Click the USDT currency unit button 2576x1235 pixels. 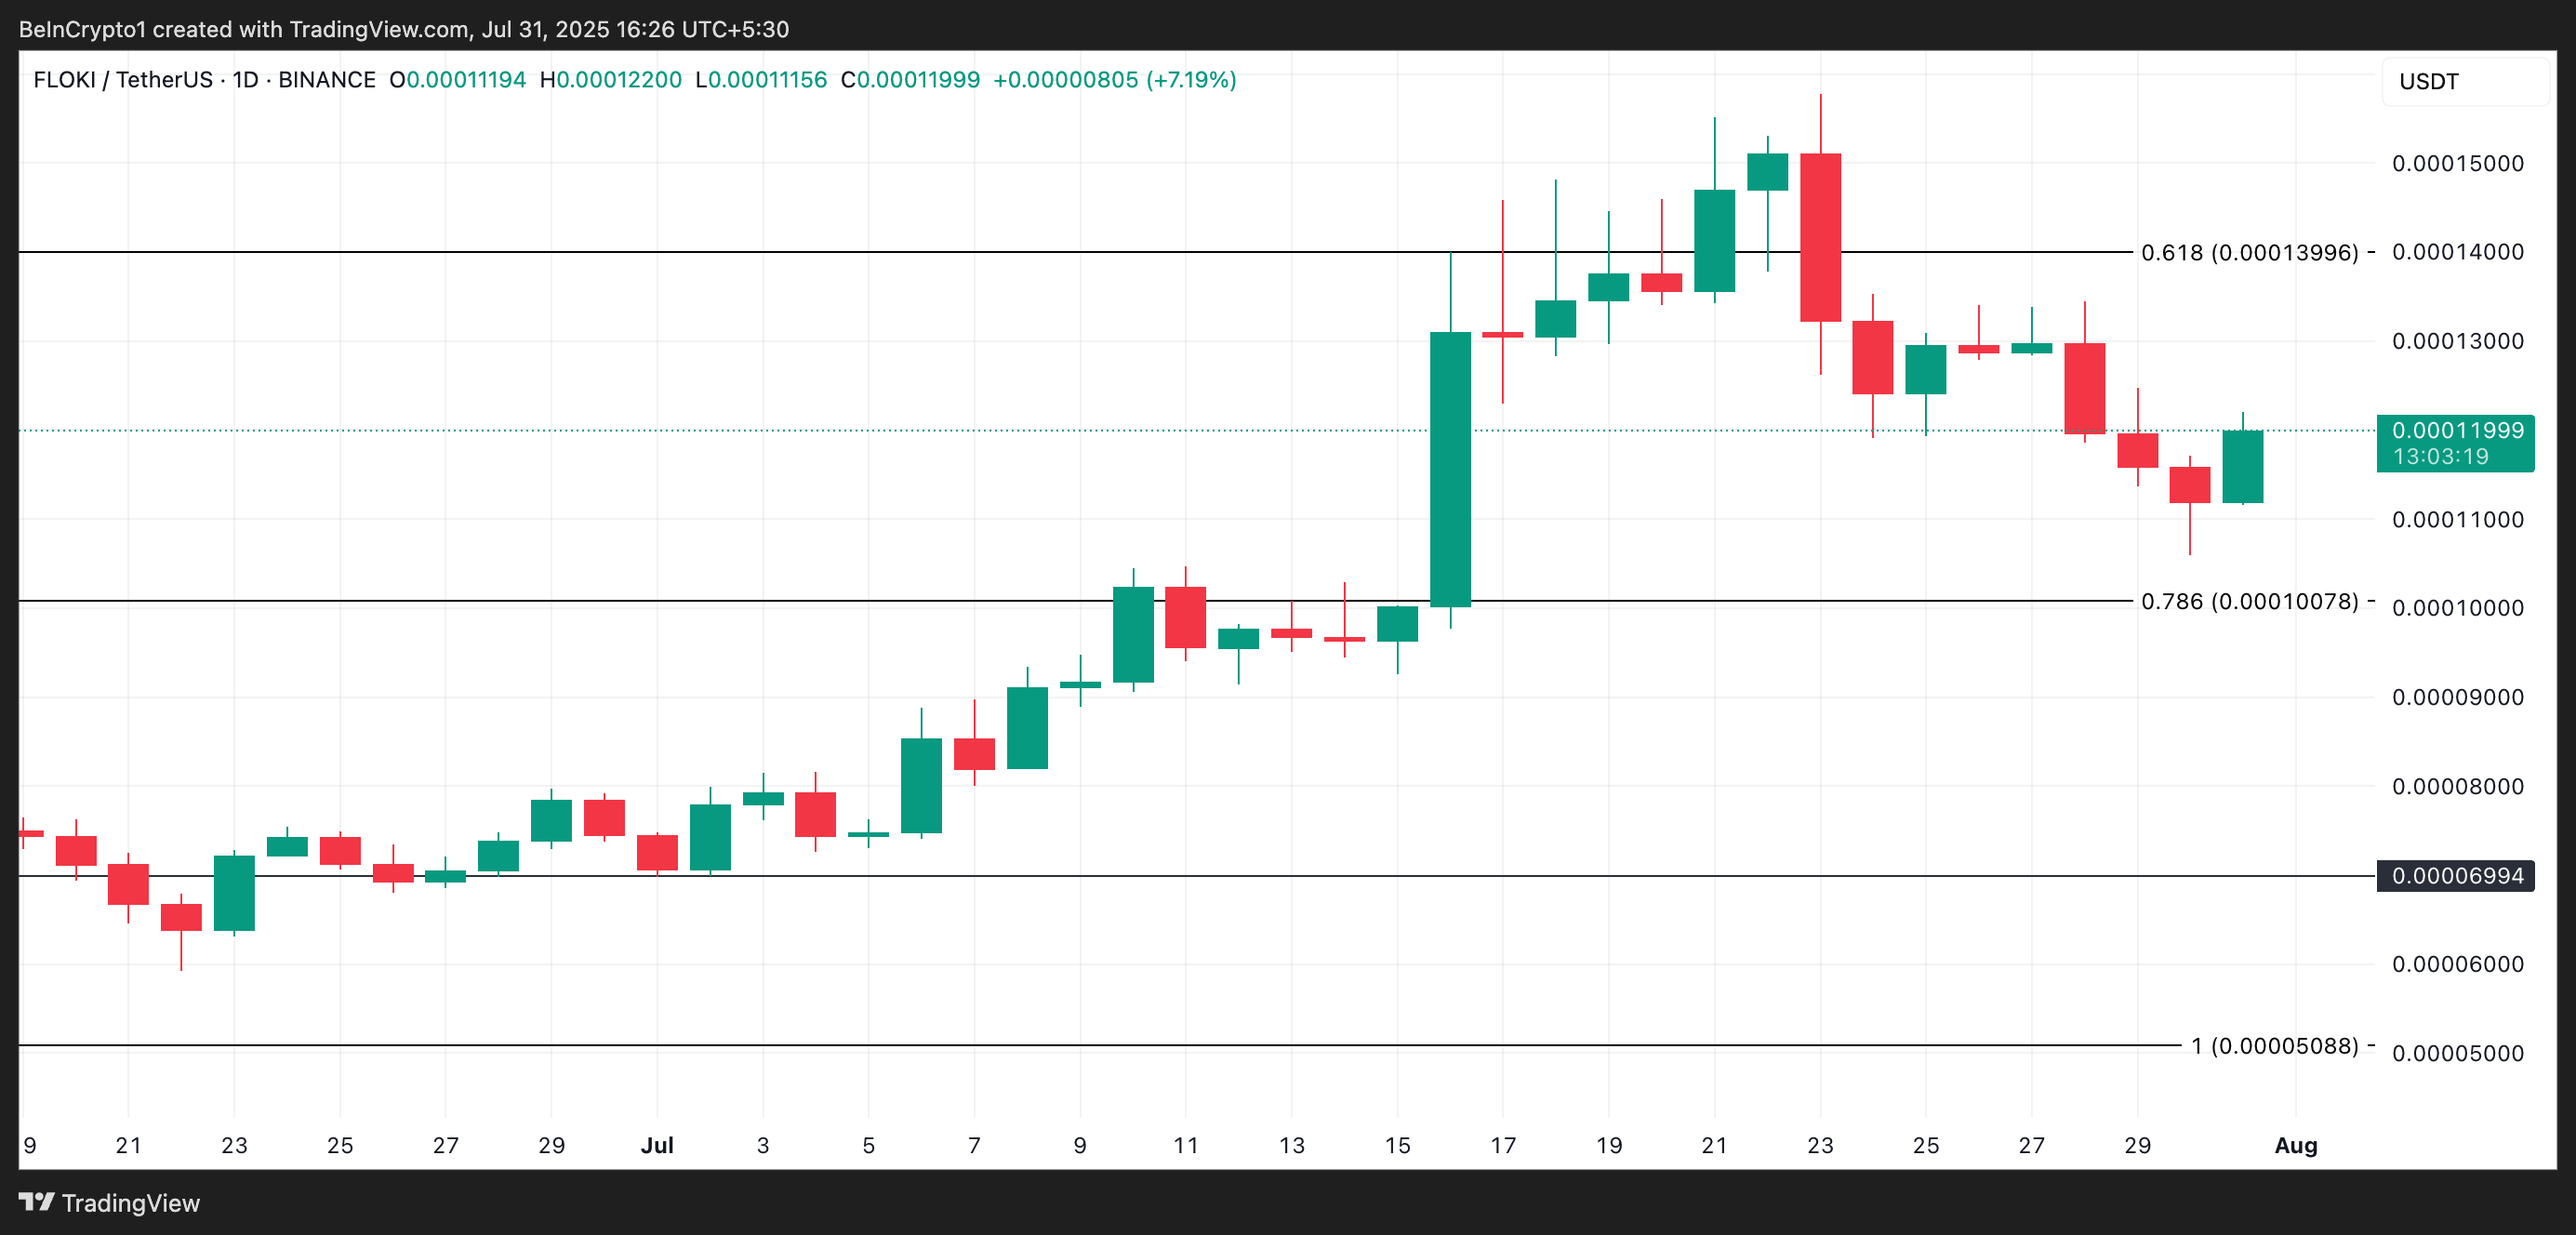2428,81
